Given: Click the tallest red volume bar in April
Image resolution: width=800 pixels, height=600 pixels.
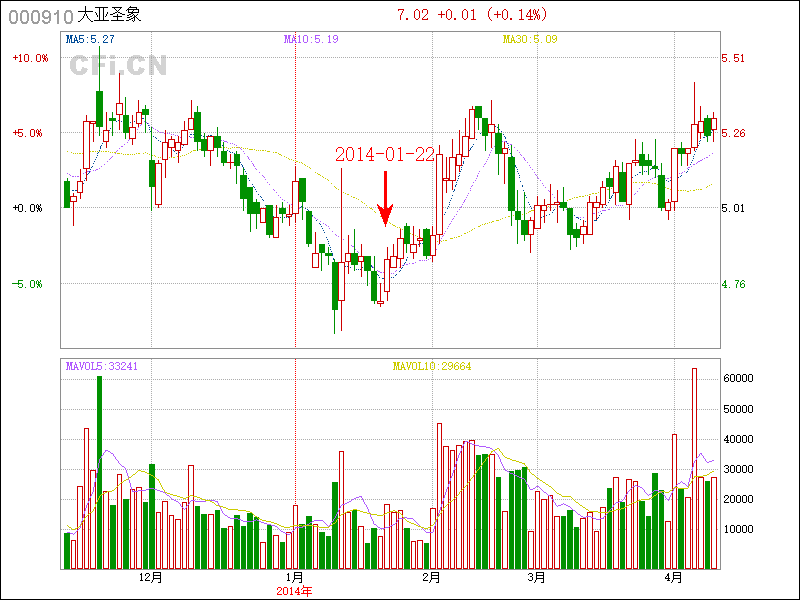Looking at the screenshot, I should tap(694, 468).
